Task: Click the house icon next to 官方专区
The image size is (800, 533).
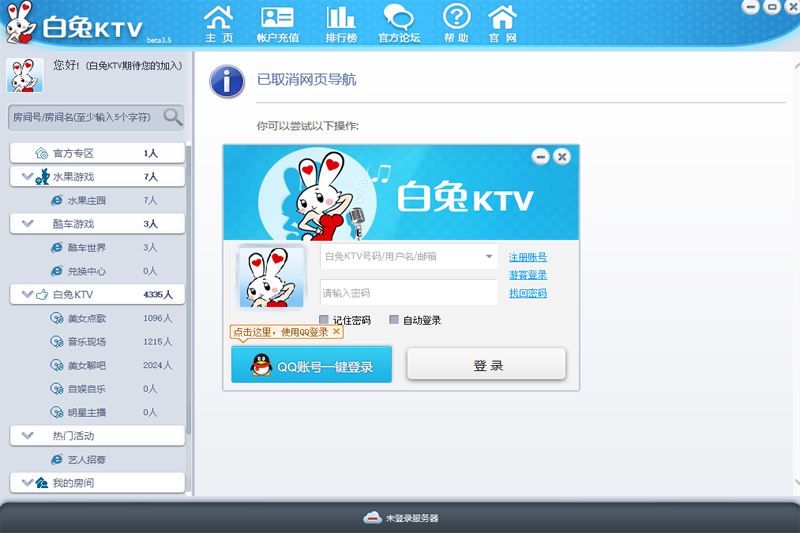Action: (41, 153)
